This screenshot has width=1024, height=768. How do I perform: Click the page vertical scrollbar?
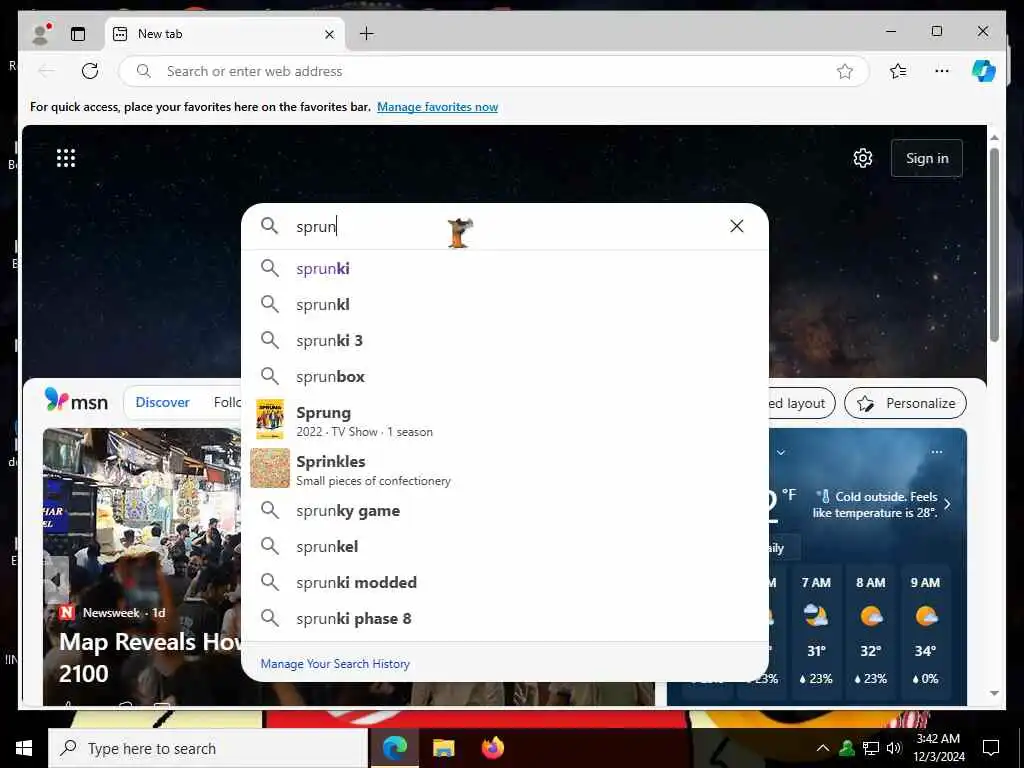[994, 245]
